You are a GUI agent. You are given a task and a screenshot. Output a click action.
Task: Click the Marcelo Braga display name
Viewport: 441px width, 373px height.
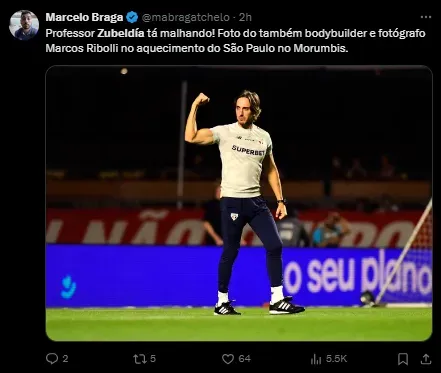[x=84, y=17]
